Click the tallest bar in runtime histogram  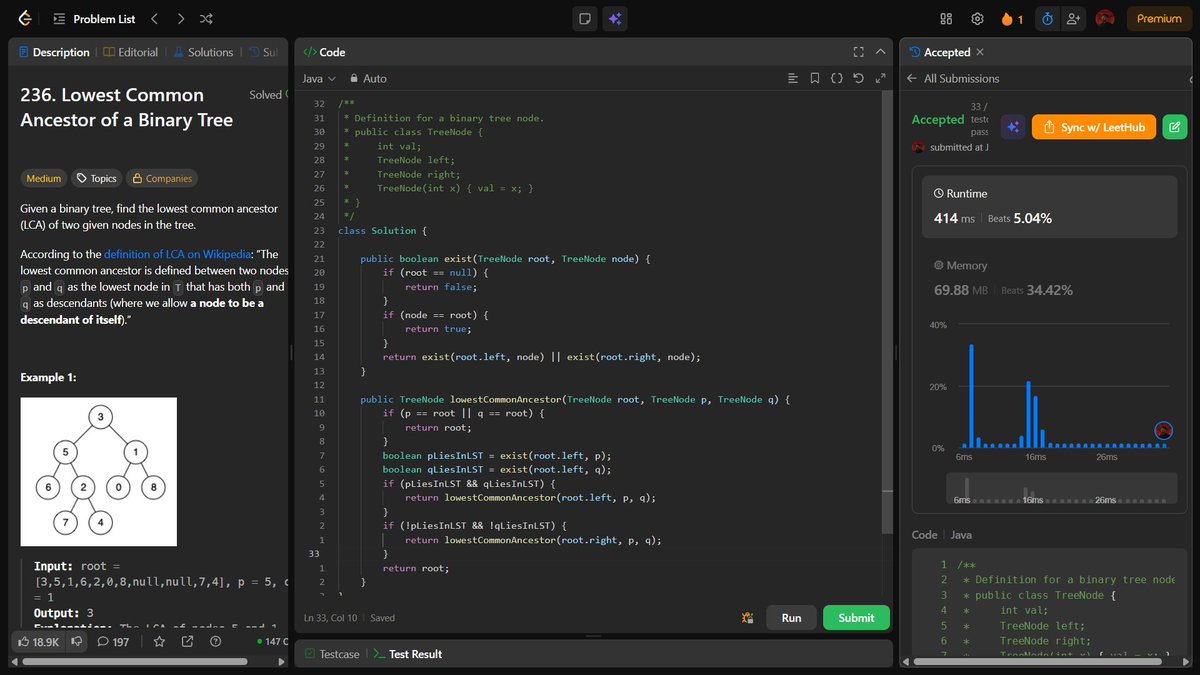970,395
